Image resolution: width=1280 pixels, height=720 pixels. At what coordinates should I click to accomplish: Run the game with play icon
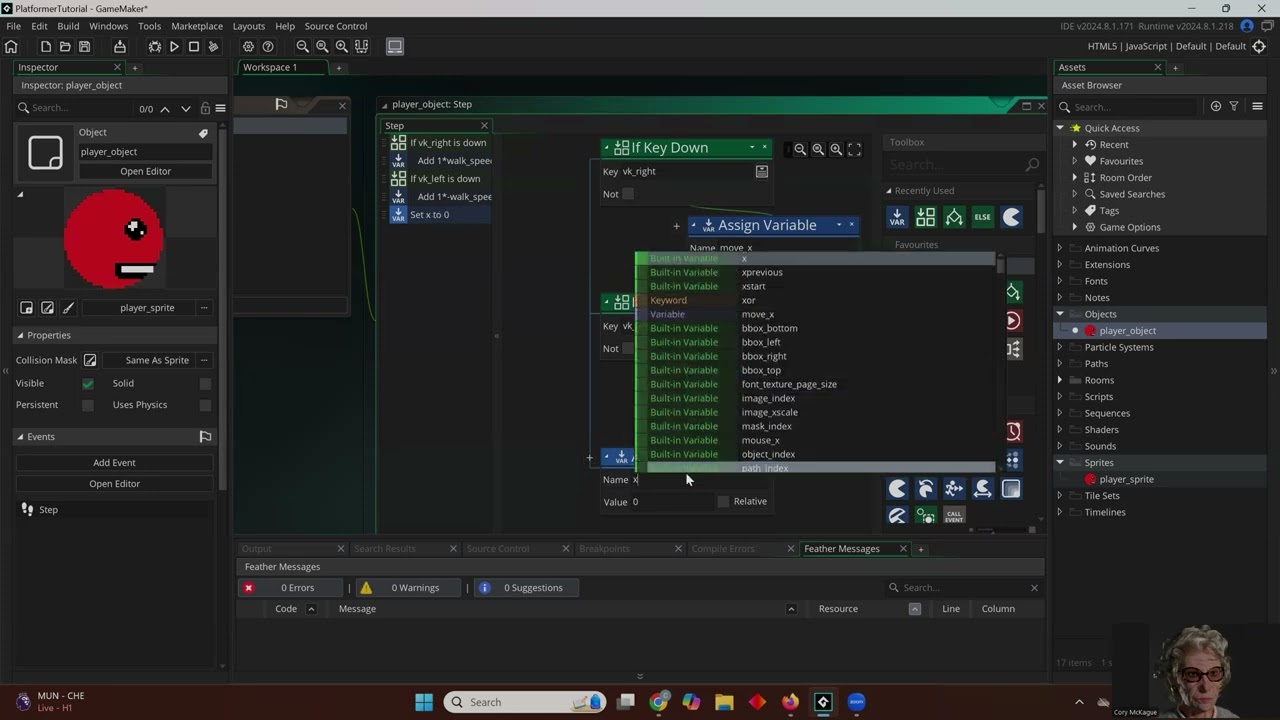coord(174,46)
